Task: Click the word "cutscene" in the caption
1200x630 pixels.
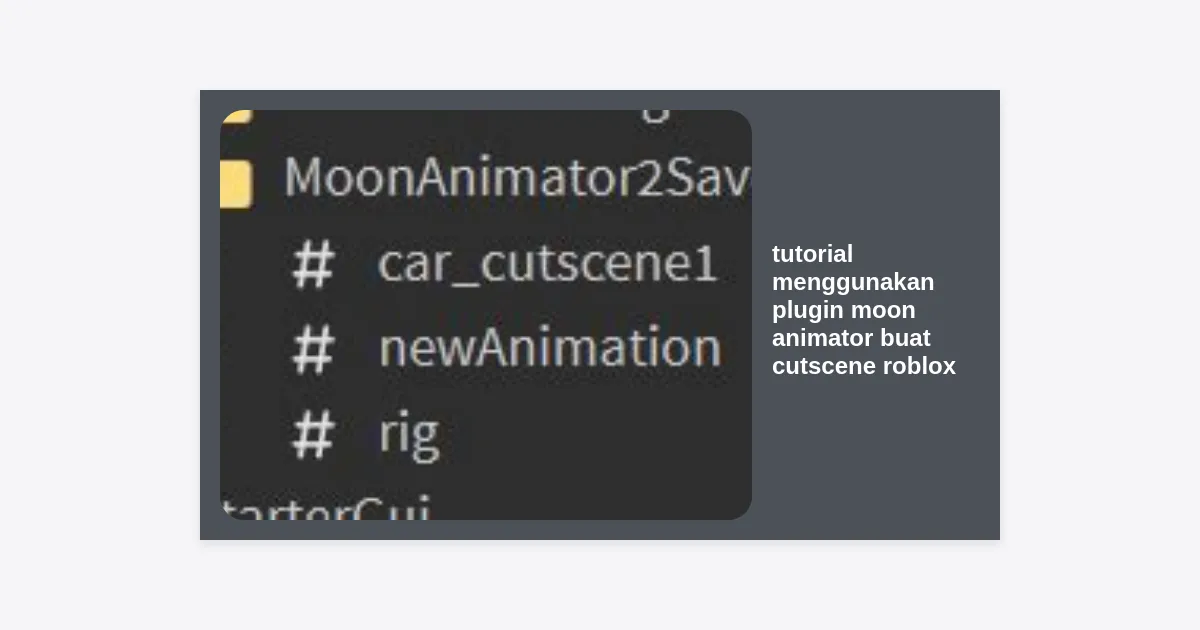Action: coord(822,366)
